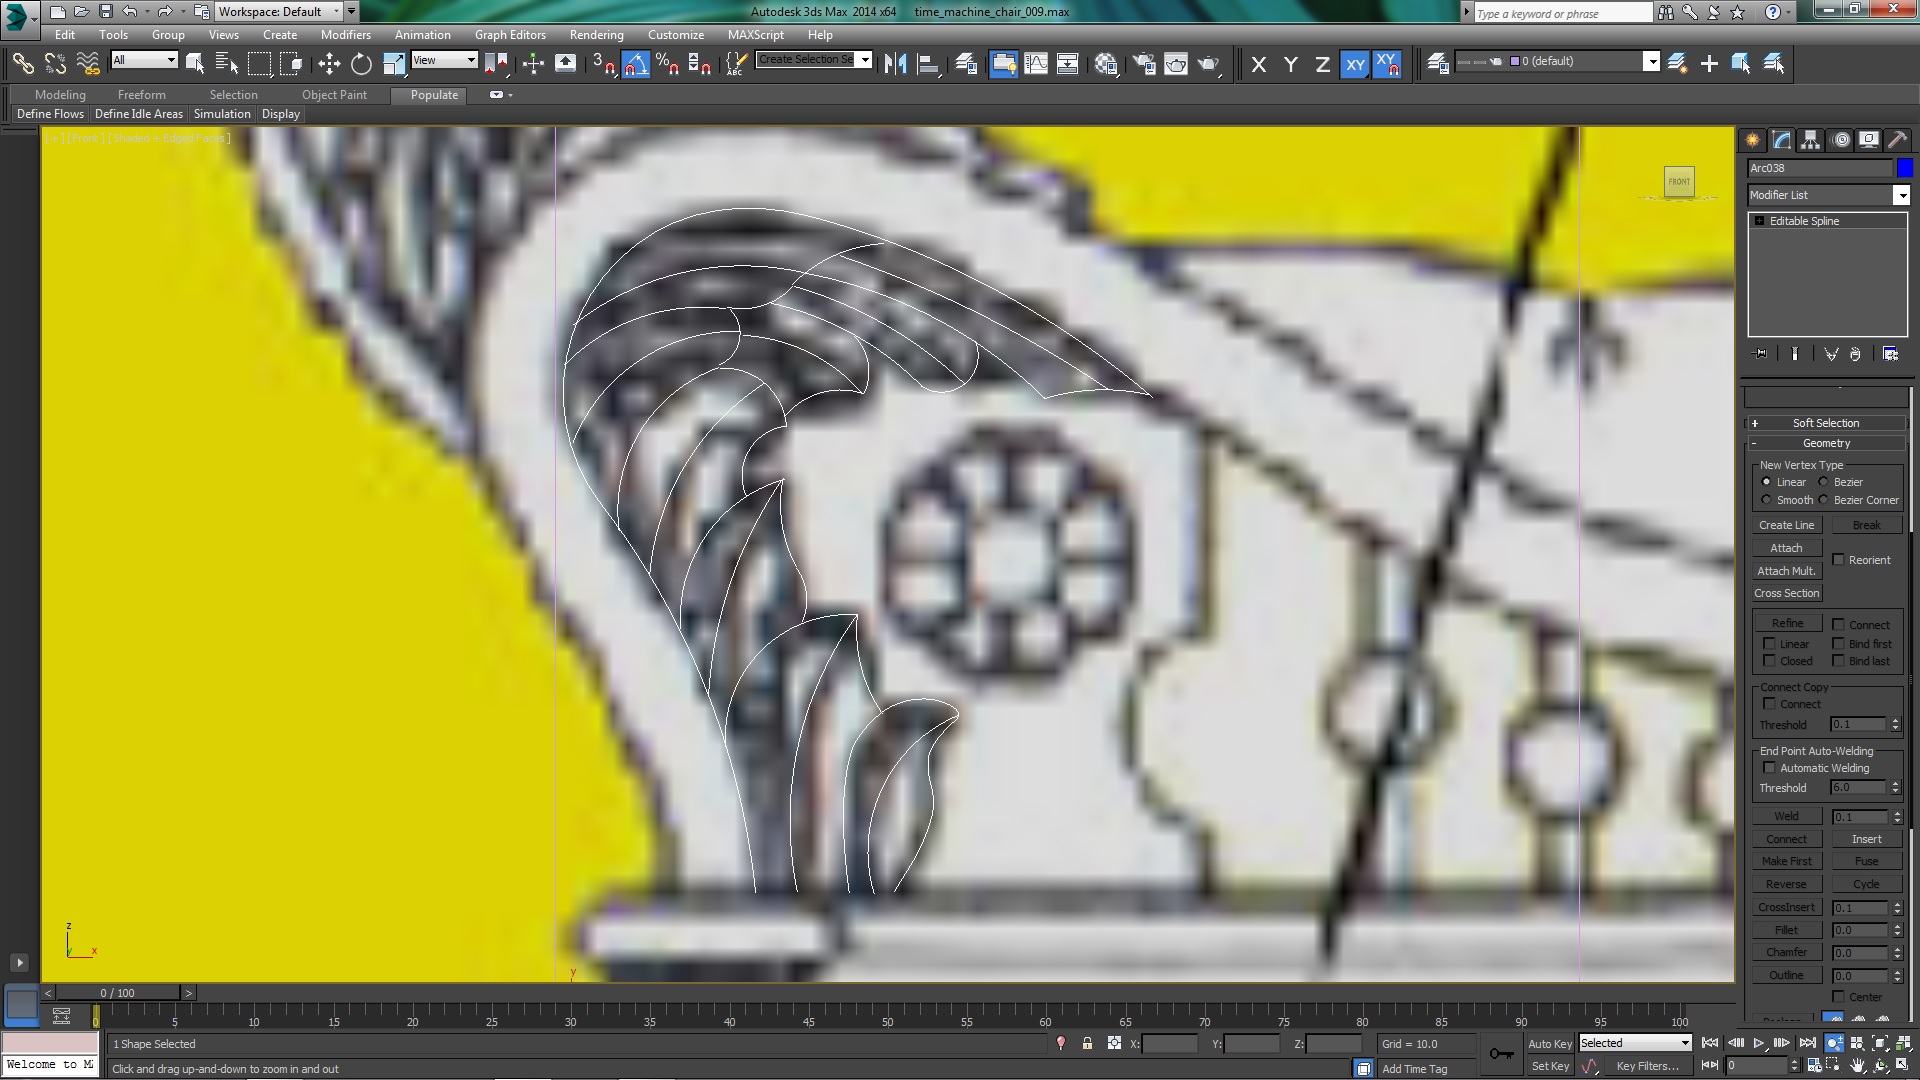Open the Hierarchy command panel tab

click(x=1811, y=140)
